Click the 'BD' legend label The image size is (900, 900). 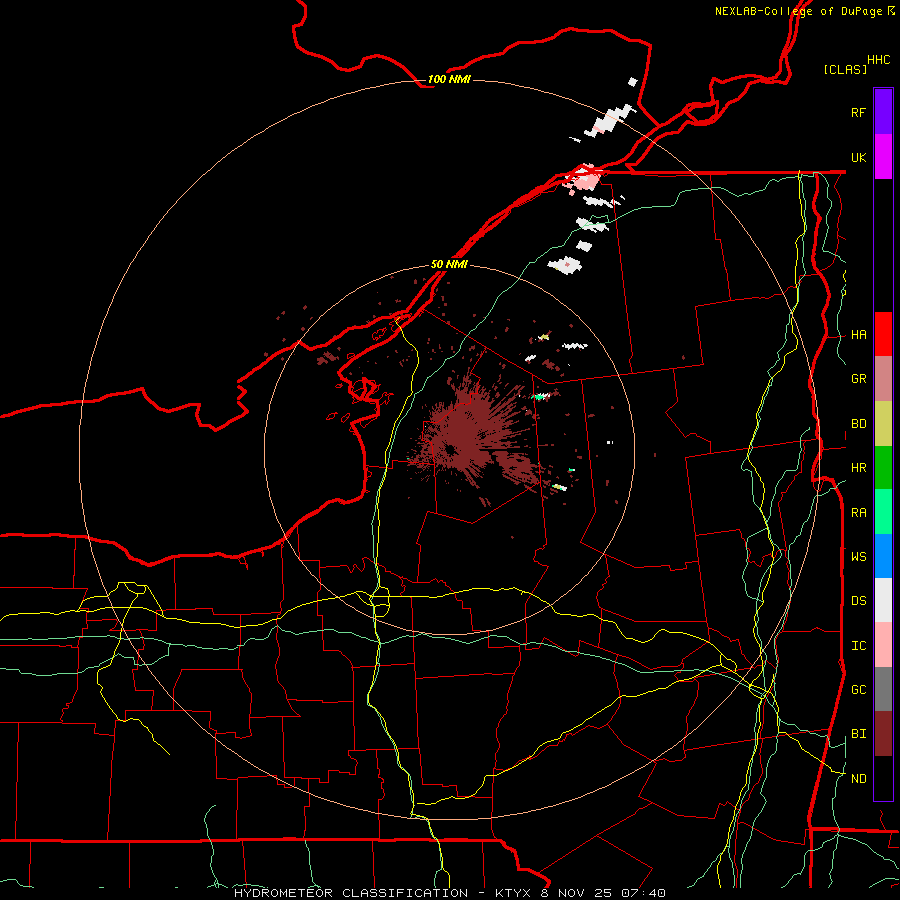click(x=858, y=424)
